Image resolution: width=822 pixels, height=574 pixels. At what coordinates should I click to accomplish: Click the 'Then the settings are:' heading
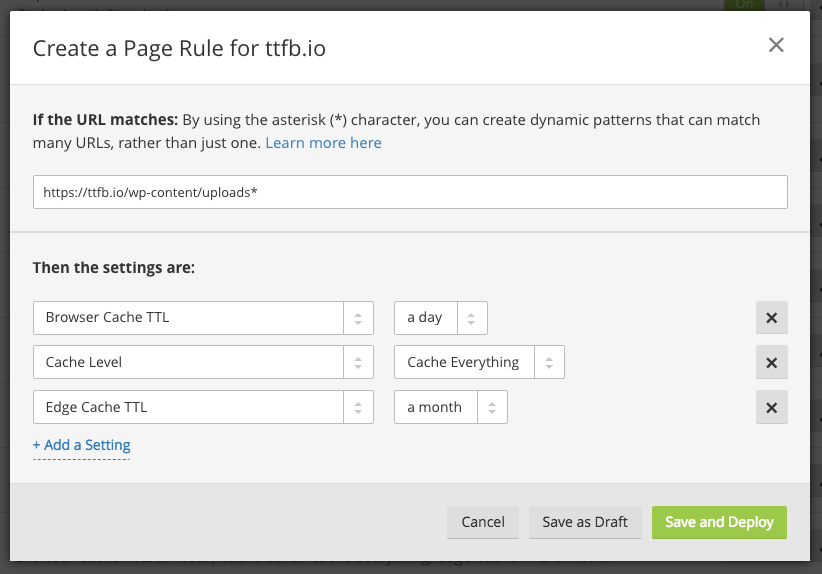point(114,268)
